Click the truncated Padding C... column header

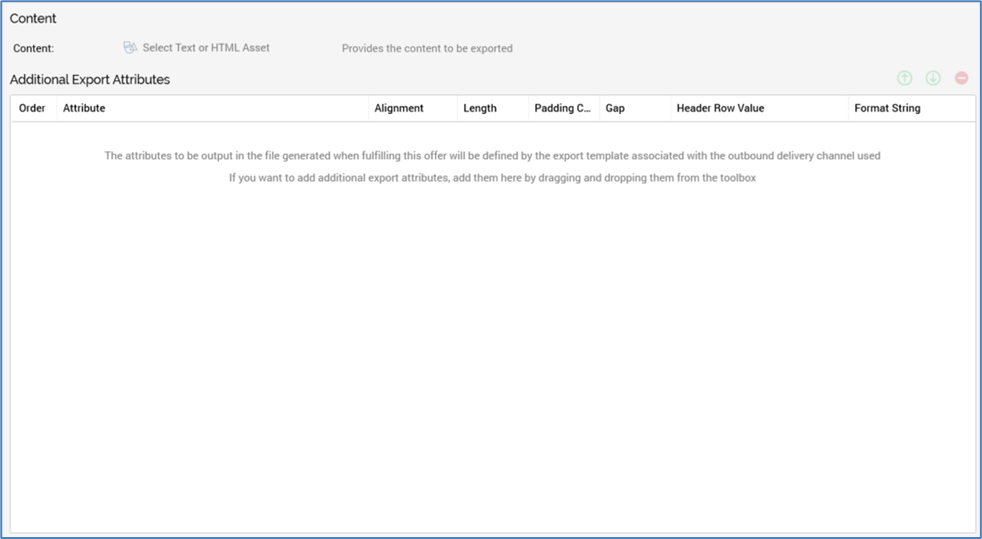click(563, 108)
